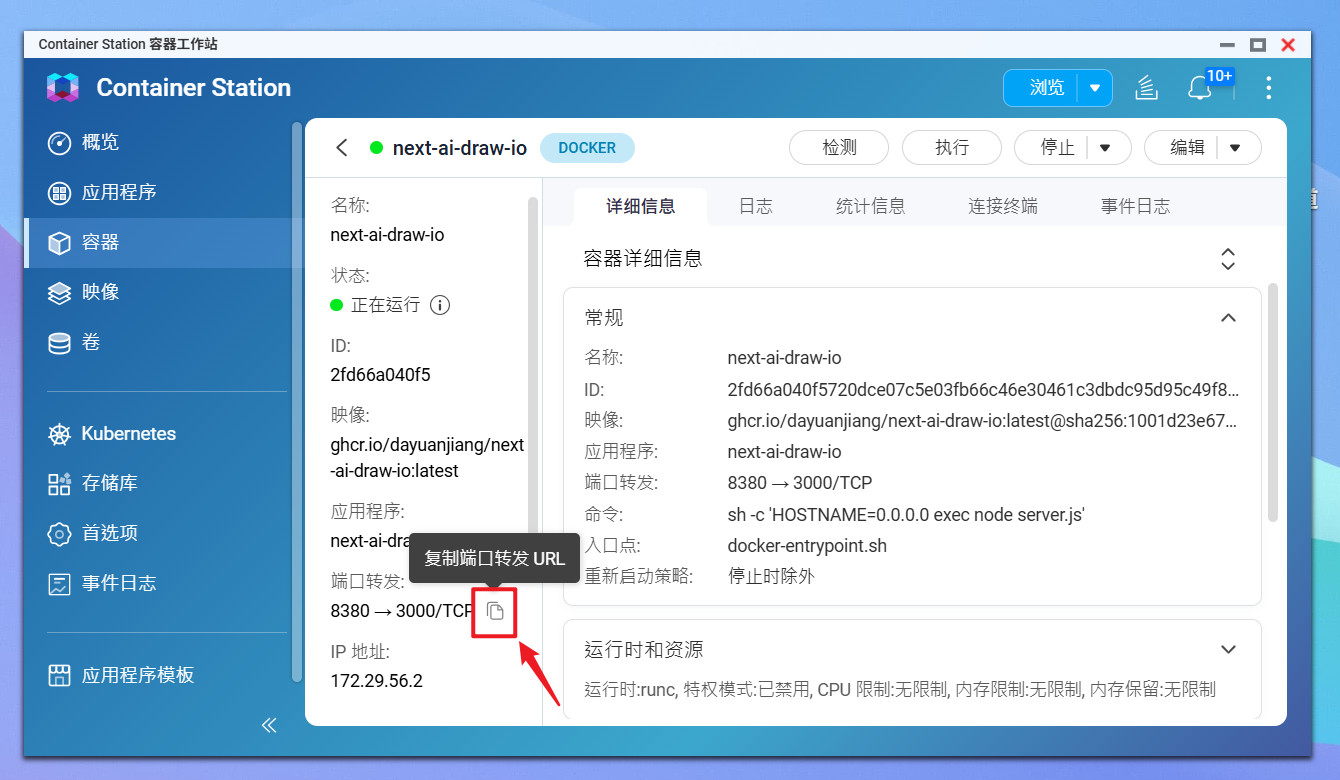Click the DOCKER badge

pos(587,148)
